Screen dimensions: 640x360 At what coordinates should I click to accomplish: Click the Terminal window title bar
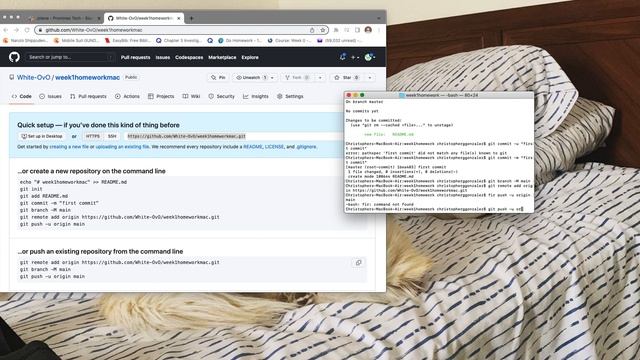click(439, 95)
